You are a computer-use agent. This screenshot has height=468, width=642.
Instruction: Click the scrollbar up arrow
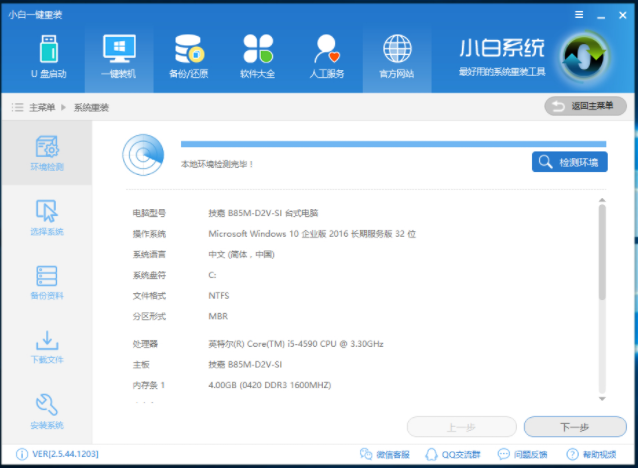602,200
